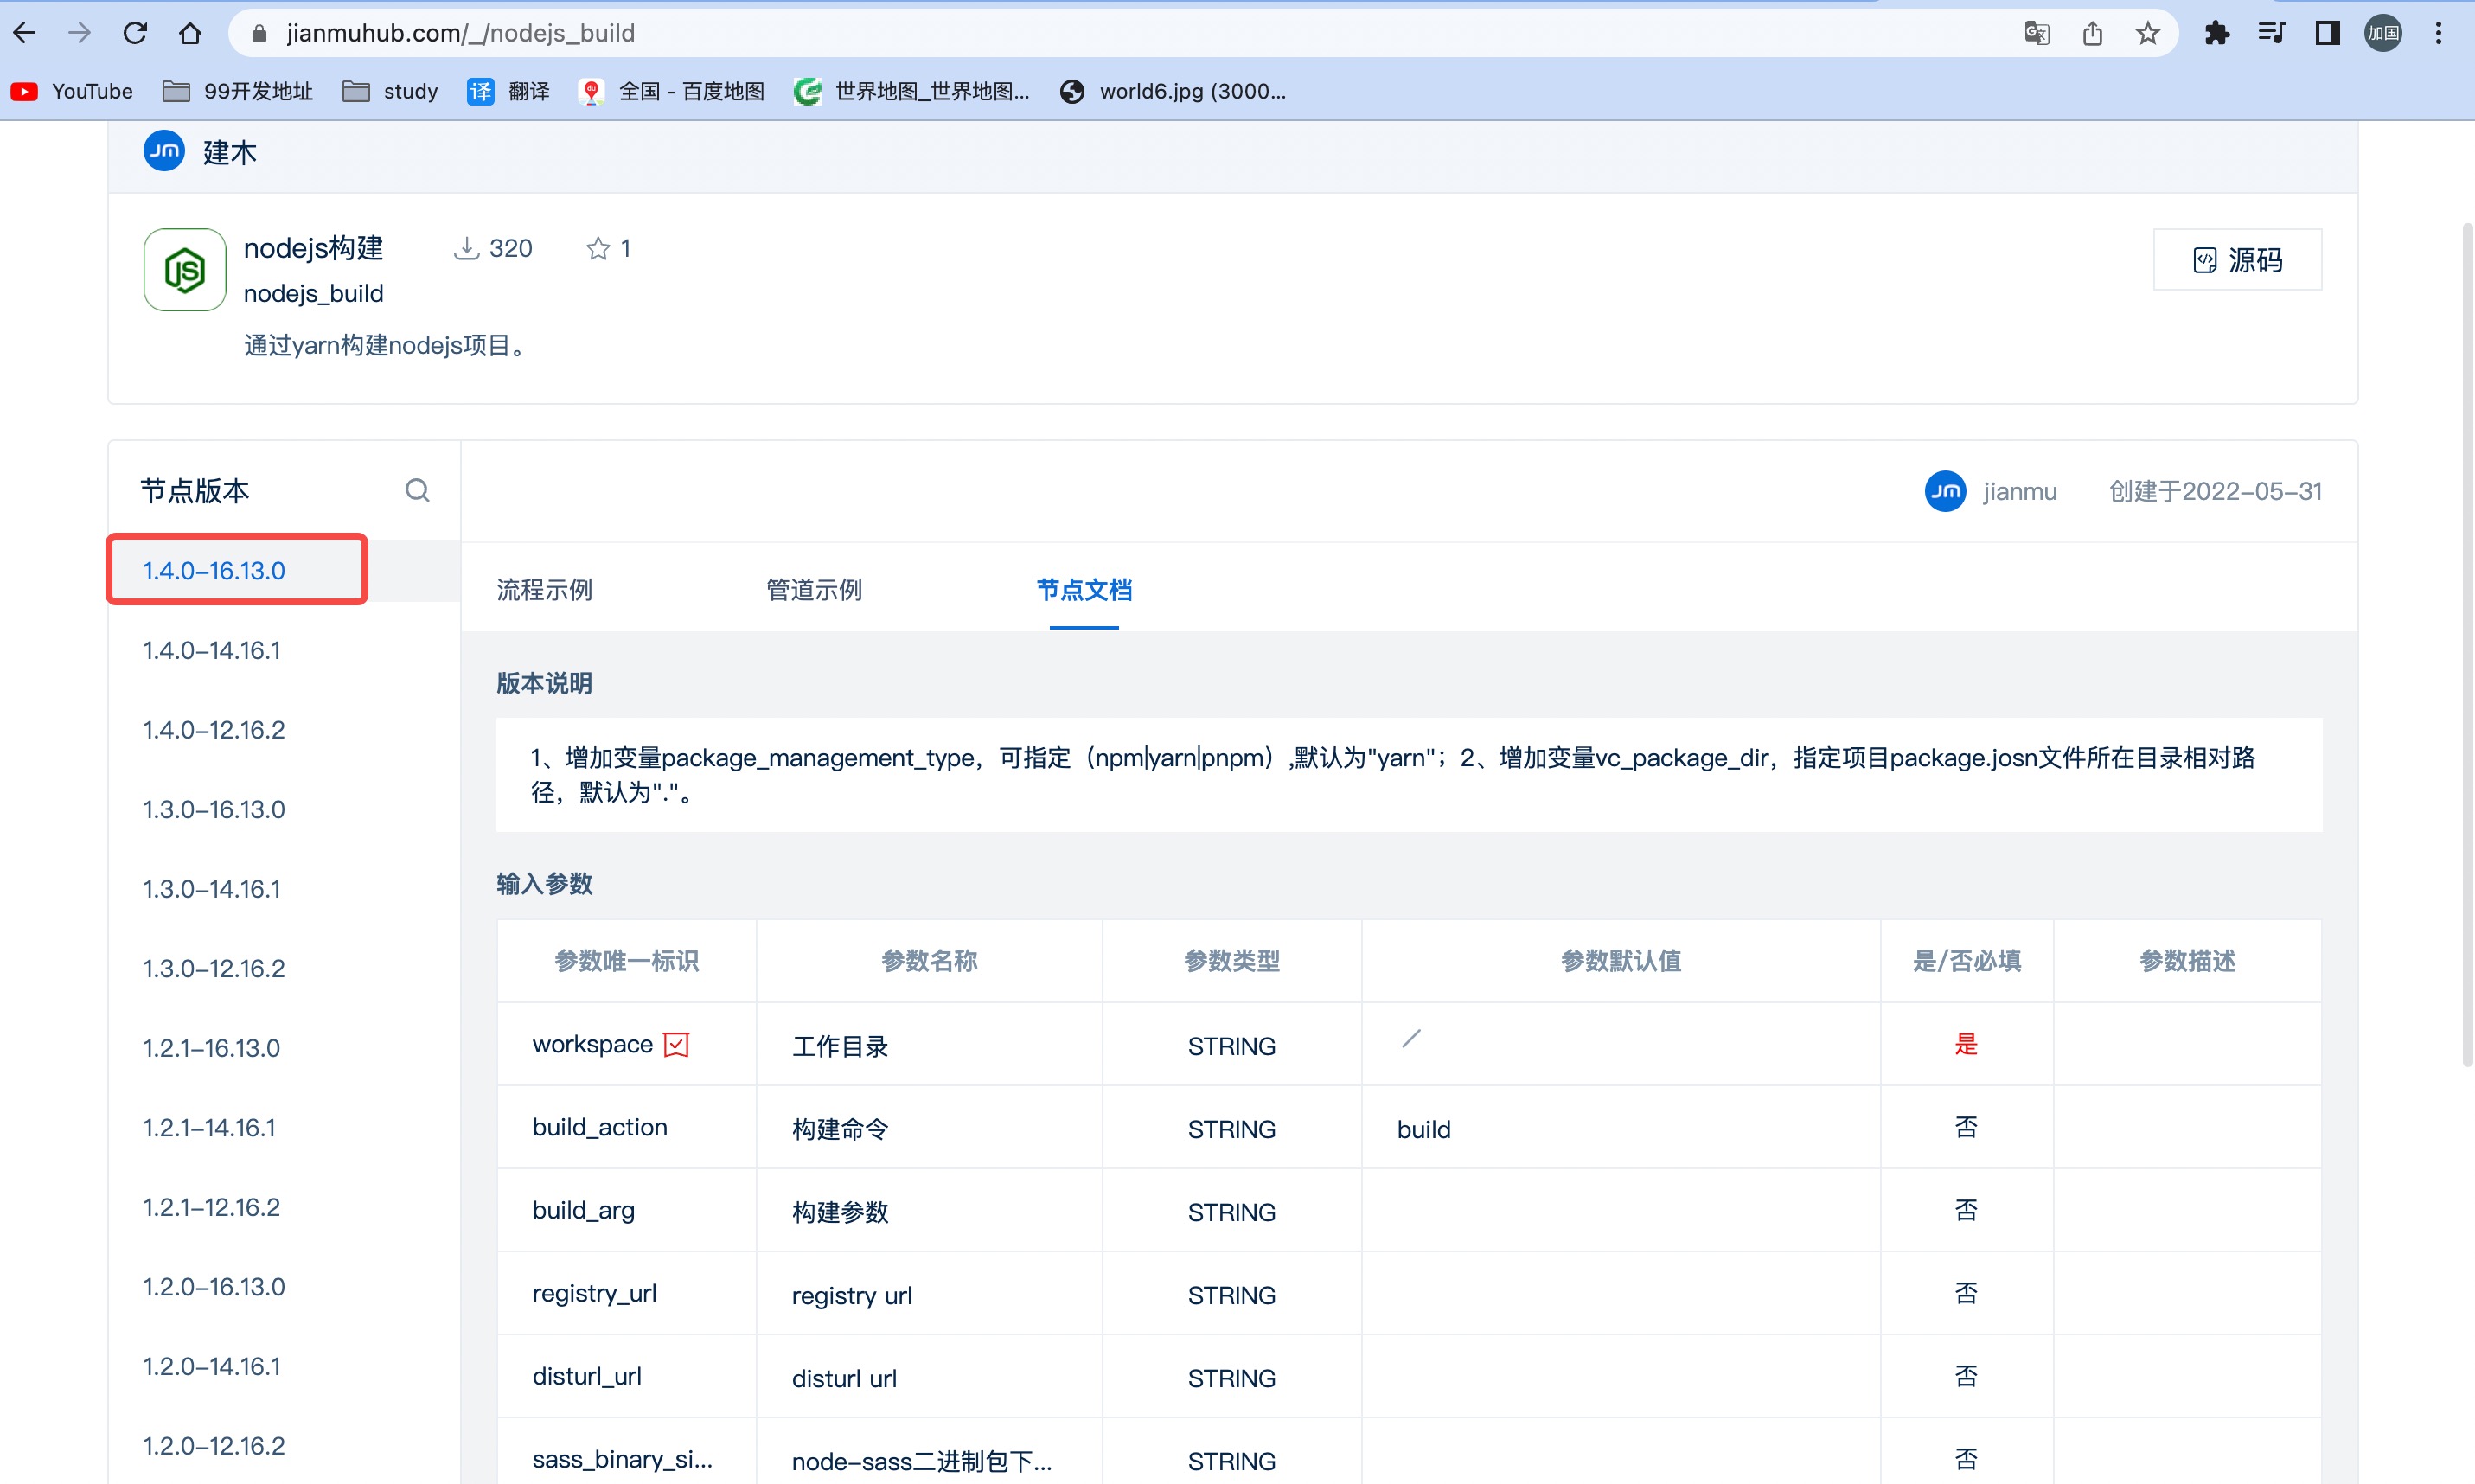Open the 99开发地址 bookmarks folder
Viewport: 2475px width, 1484px height.
coord(238,91)
